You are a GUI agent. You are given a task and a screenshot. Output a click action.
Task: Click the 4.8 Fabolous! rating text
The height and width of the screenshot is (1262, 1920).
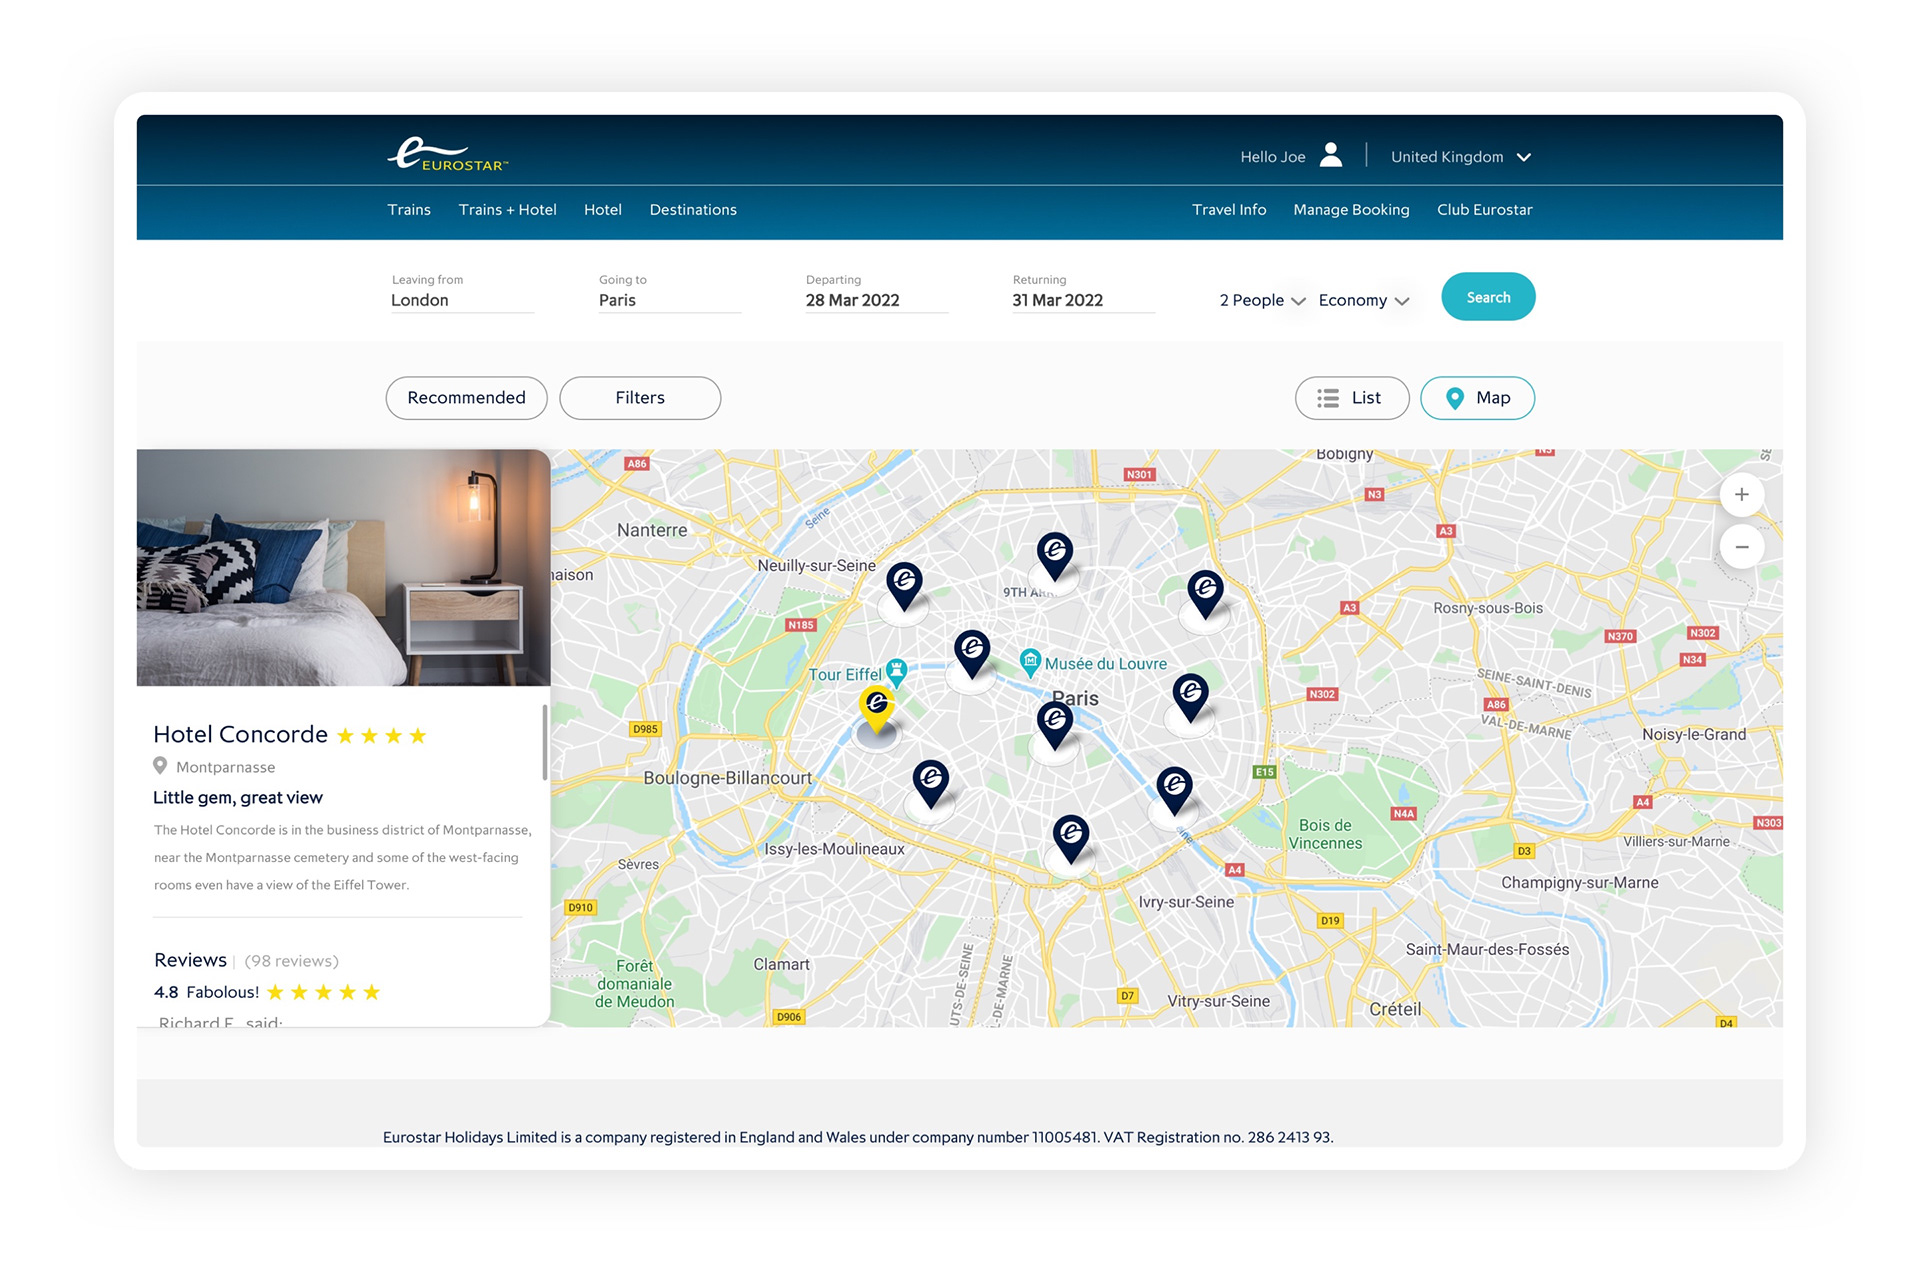tap(206, 992)
